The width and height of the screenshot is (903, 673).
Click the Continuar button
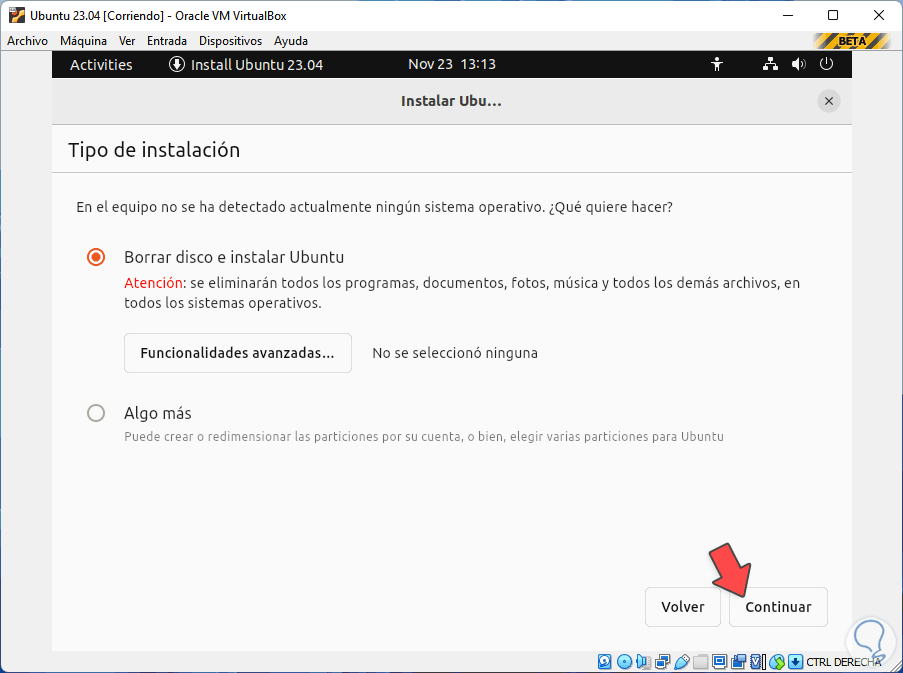click(x=778, y=607)
